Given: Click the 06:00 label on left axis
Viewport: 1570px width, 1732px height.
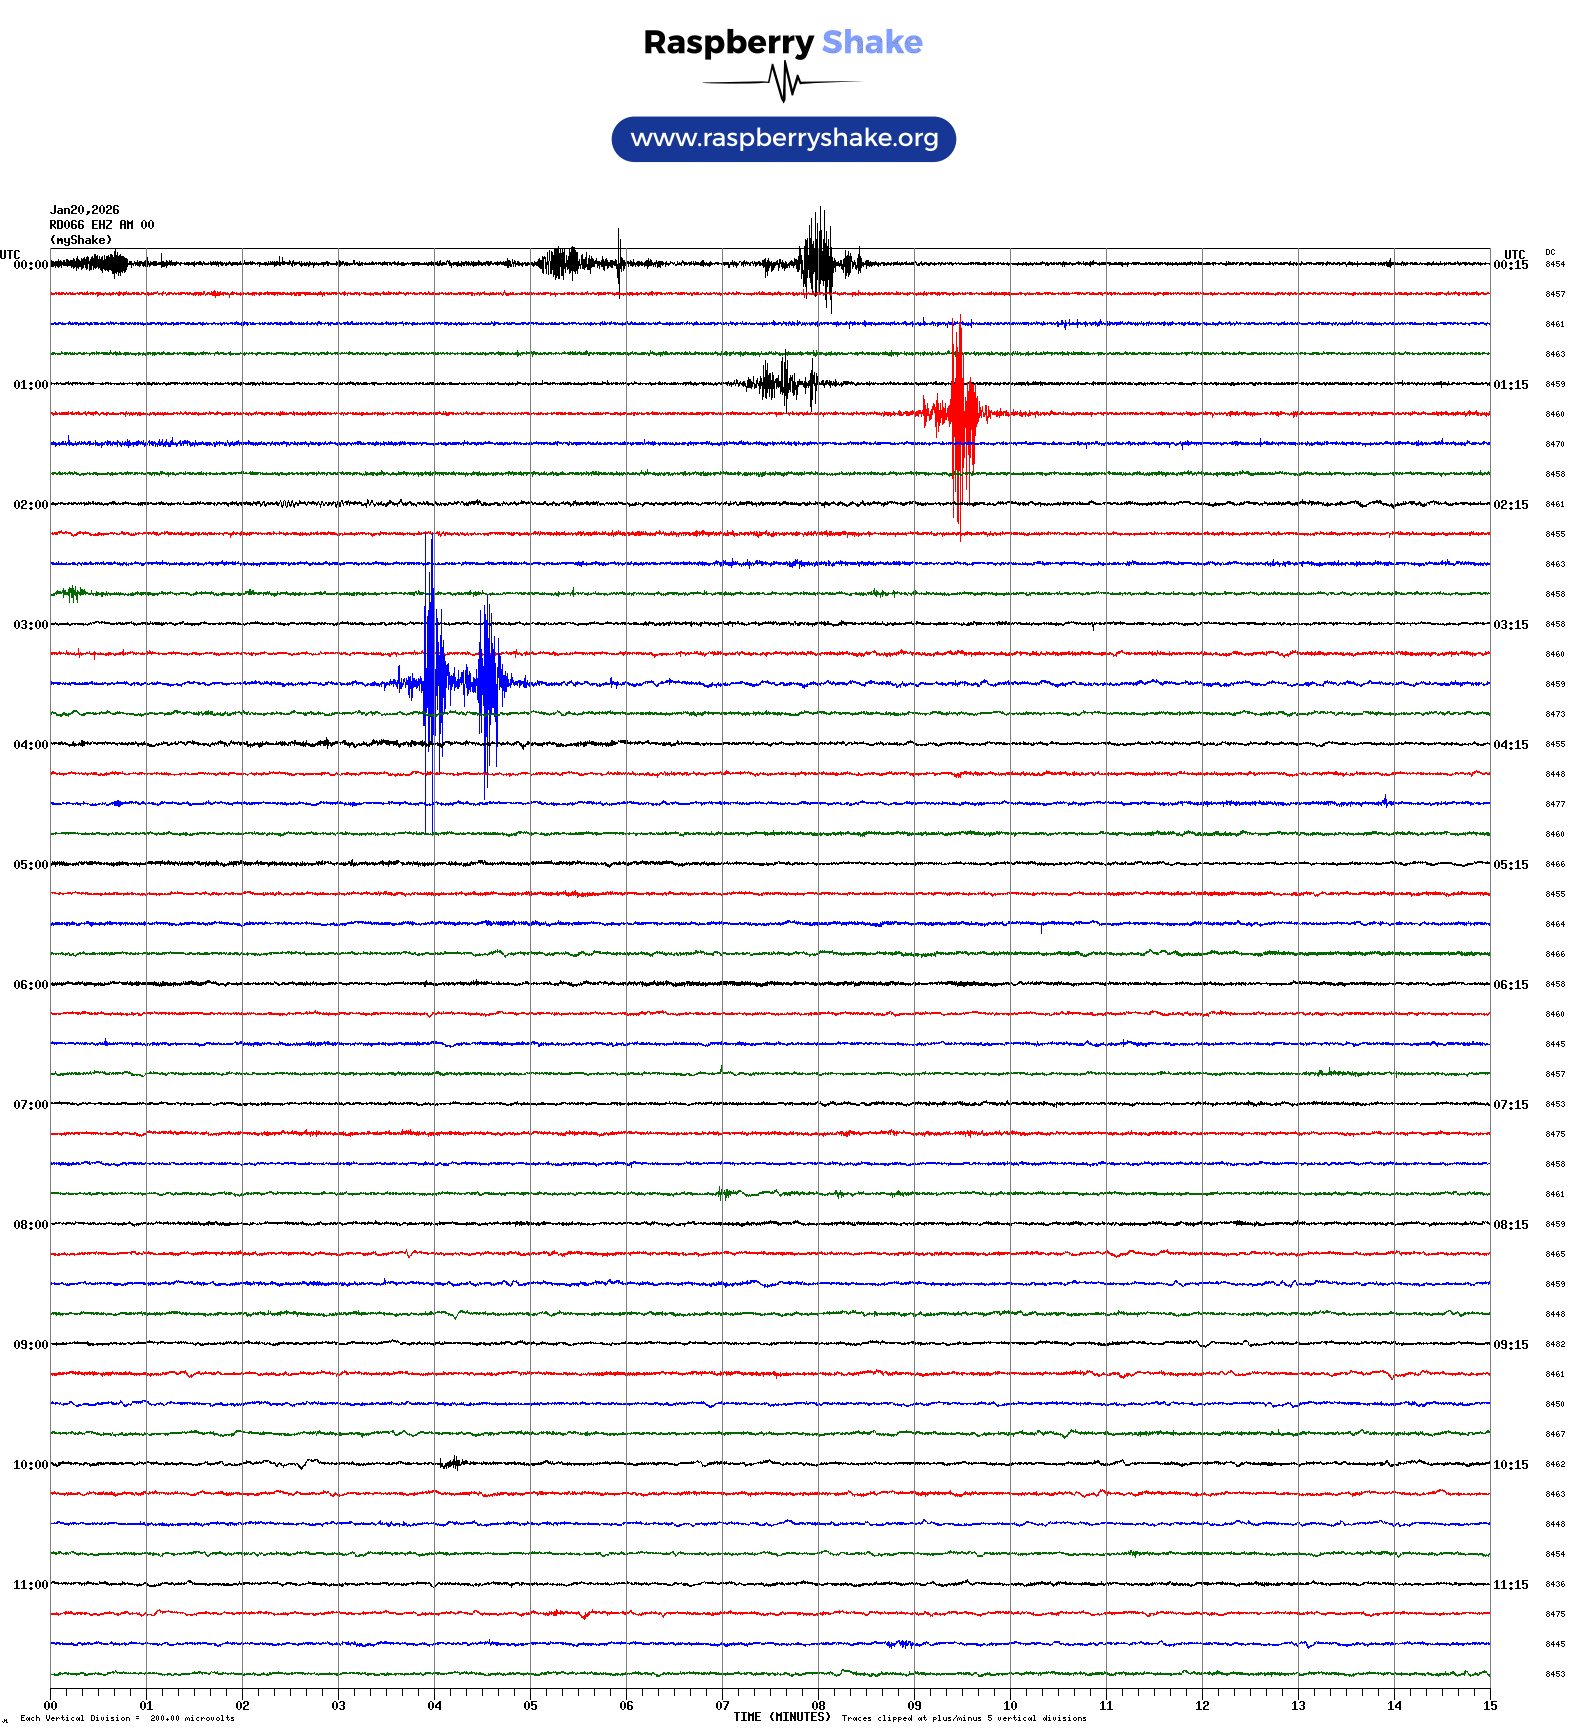Looking at the screenshot, I should pos(30,985).
